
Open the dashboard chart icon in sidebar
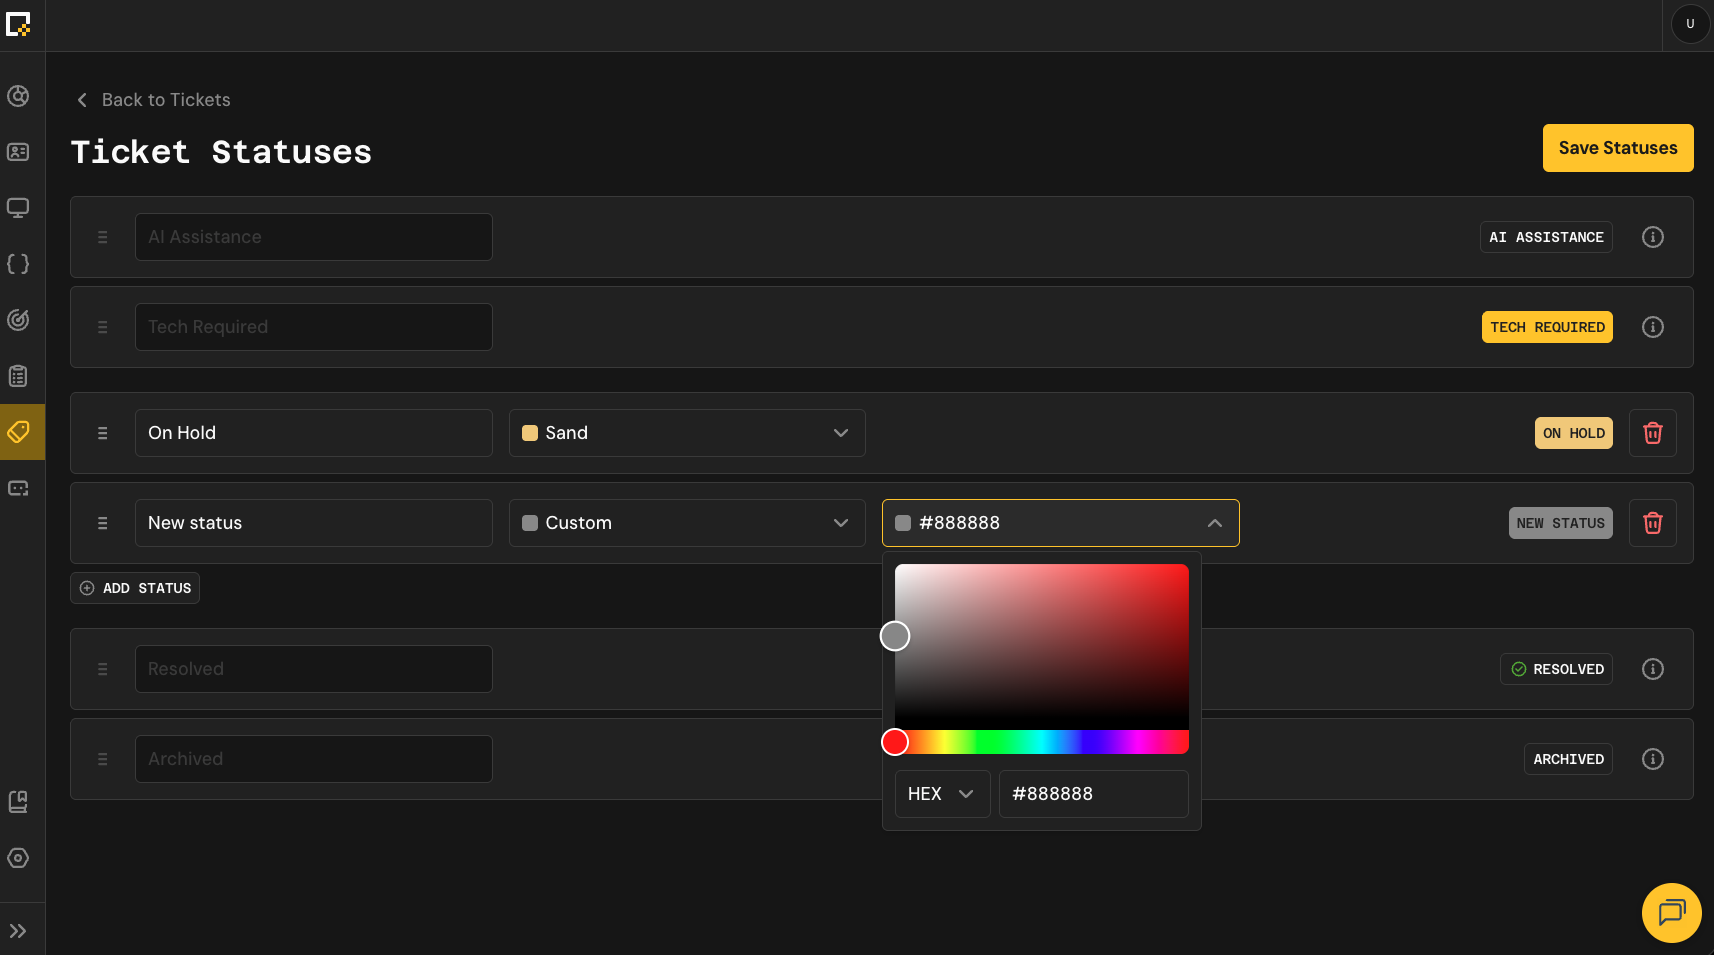18,96
